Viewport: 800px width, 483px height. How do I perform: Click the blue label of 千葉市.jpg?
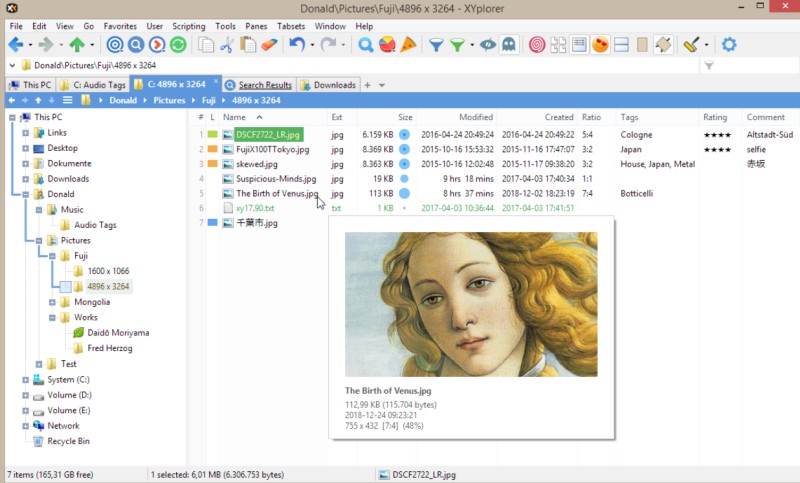click(212, 223)
